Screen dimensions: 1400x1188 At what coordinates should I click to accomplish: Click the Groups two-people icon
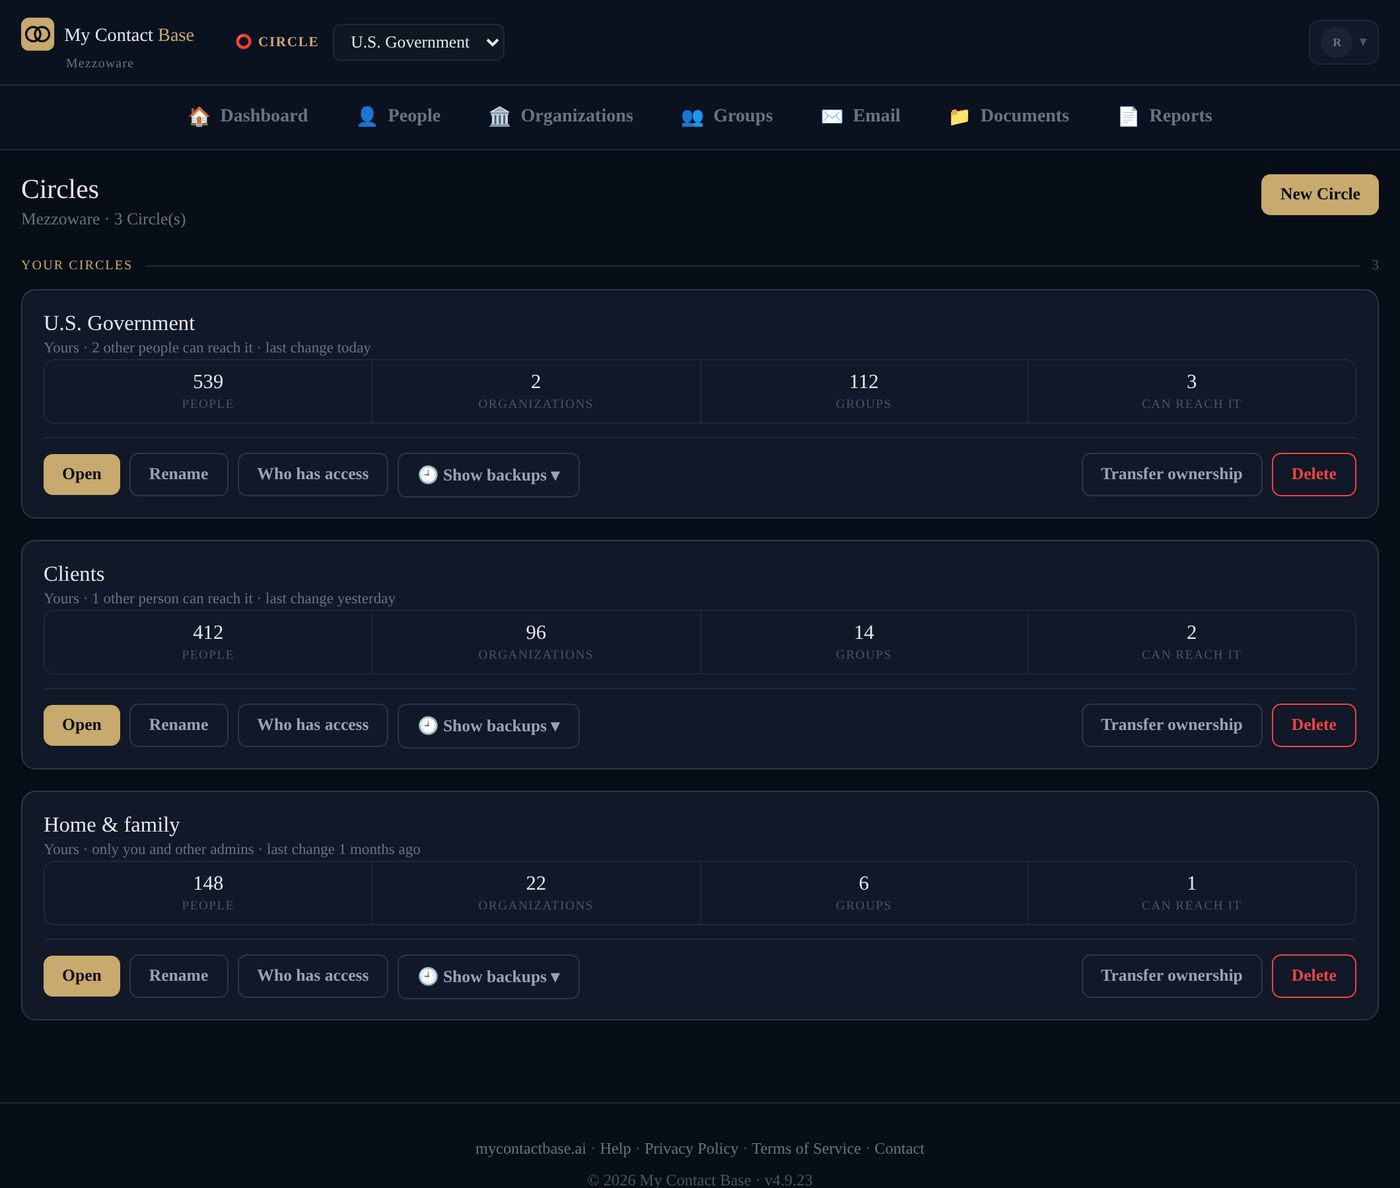(692, 116)
